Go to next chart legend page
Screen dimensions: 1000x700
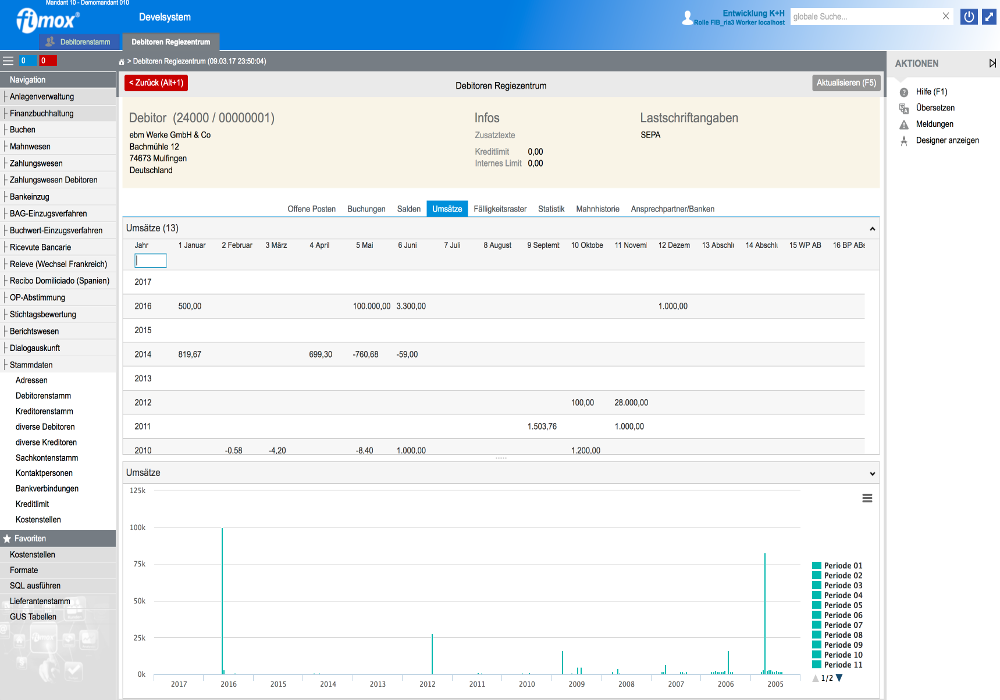click(839, 678)
